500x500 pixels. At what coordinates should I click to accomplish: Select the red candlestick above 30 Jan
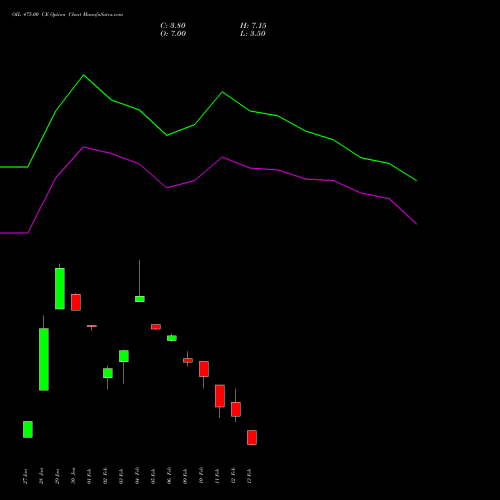pyautogui.click(x=76, y=302)
